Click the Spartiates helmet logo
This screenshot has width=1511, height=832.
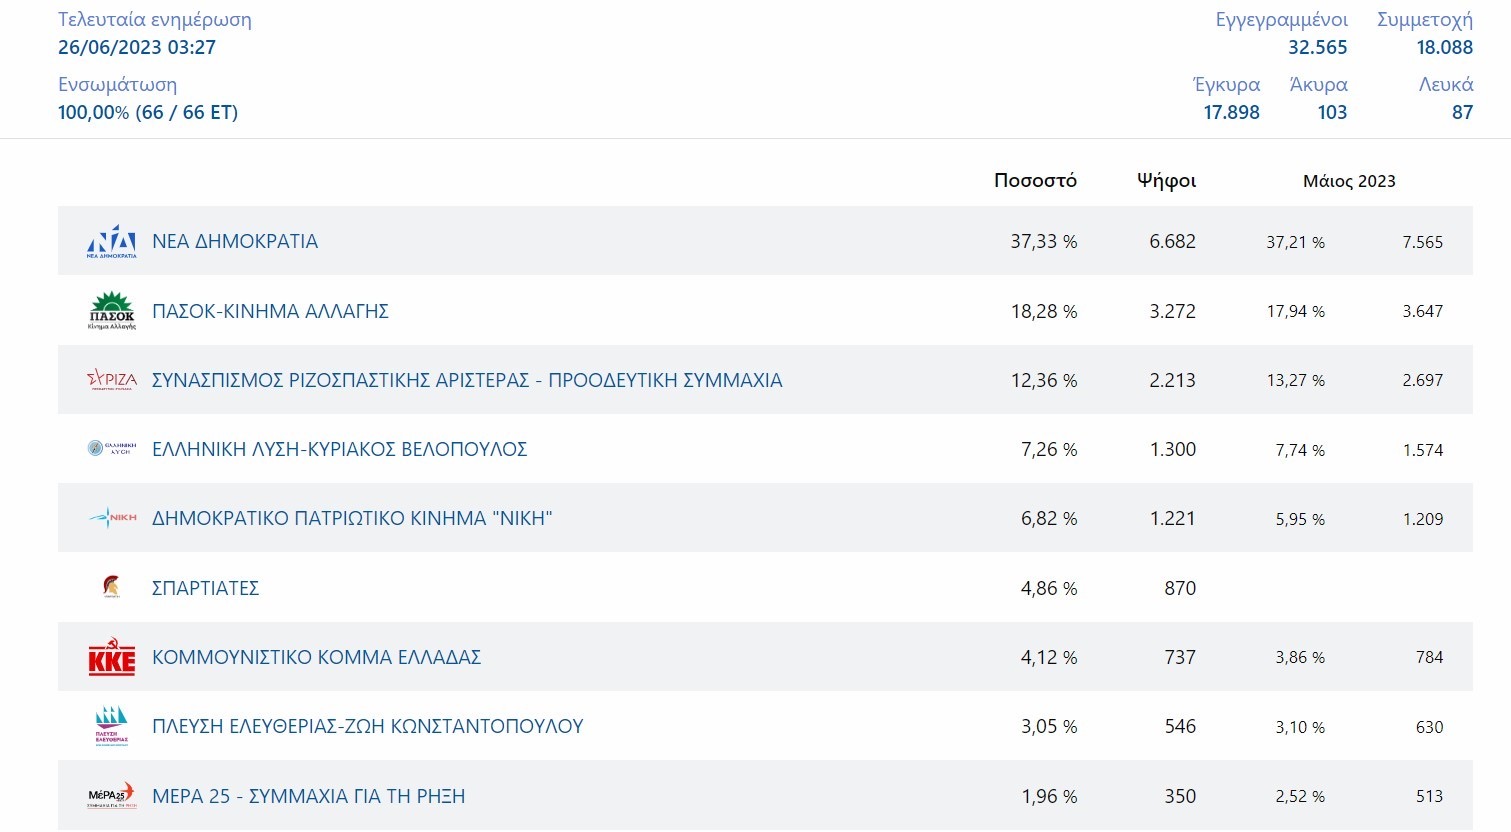tap(112, 587)
